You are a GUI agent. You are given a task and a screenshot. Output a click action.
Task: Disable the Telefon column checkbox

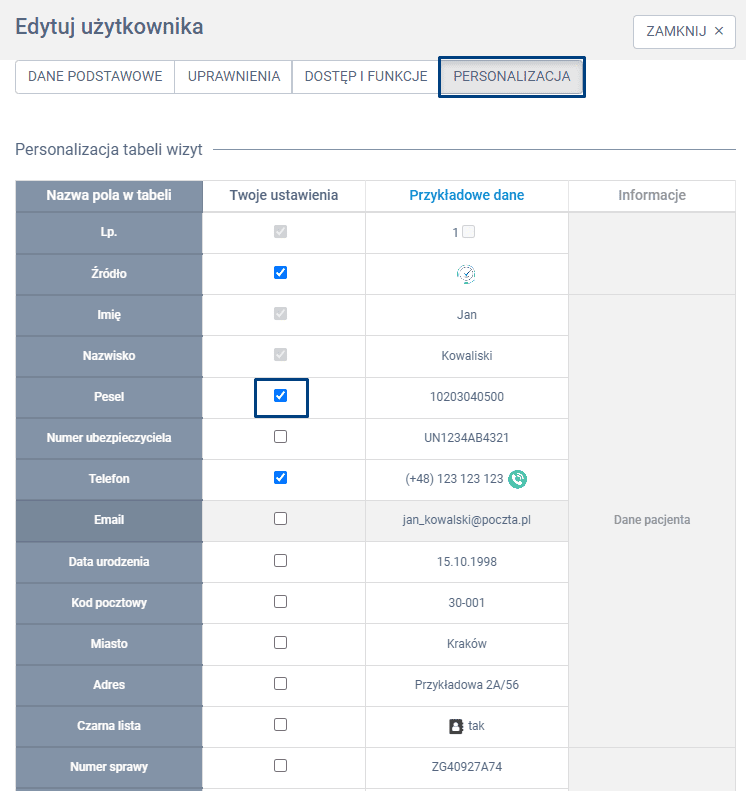(x=280, y=478)
